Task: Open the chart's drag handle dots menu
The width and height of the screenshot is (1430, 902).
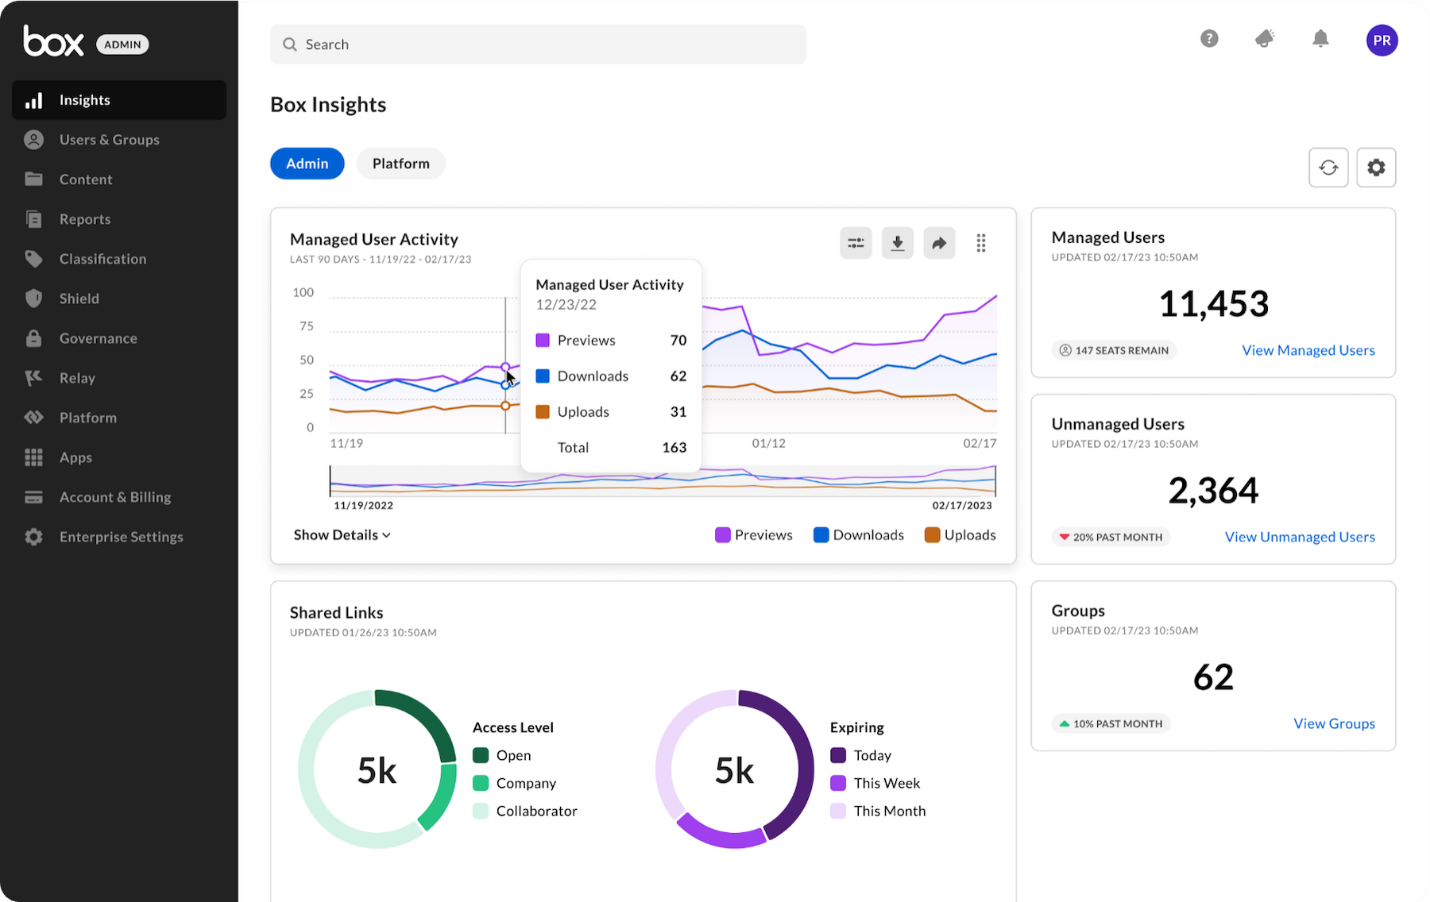Action: [x=981, y=243]
